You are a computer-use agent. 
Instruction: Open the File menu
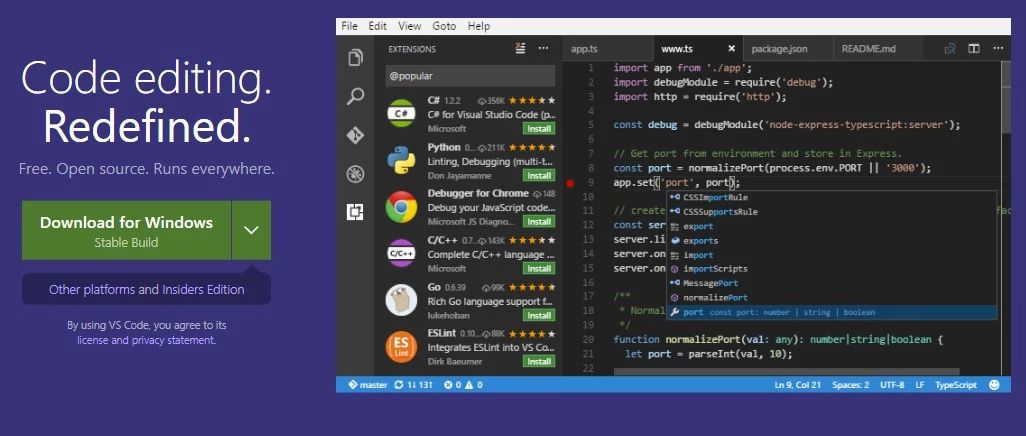(349, 26)
